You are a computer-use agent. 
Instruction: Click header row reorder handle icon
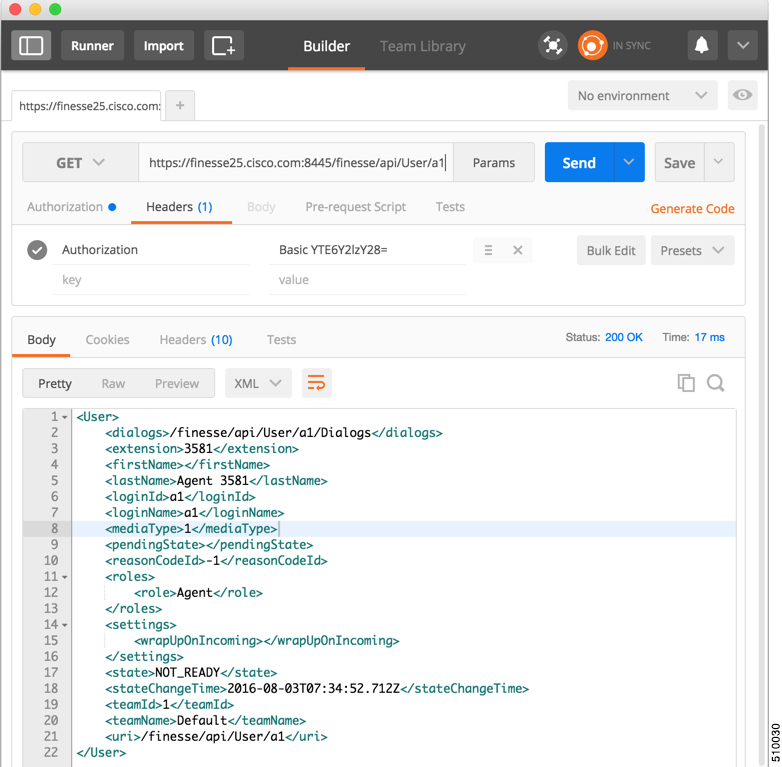click(488, 250)
